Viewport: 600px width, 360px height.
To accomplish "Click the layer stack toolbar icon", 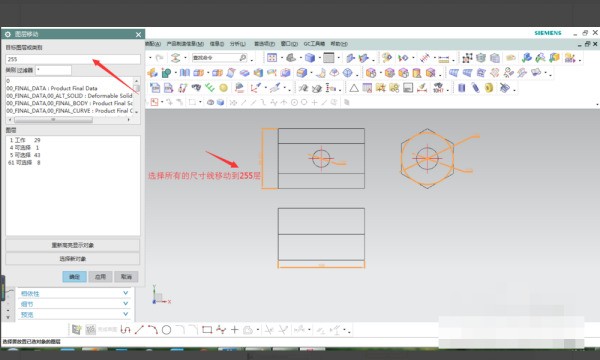I will 175,58.
